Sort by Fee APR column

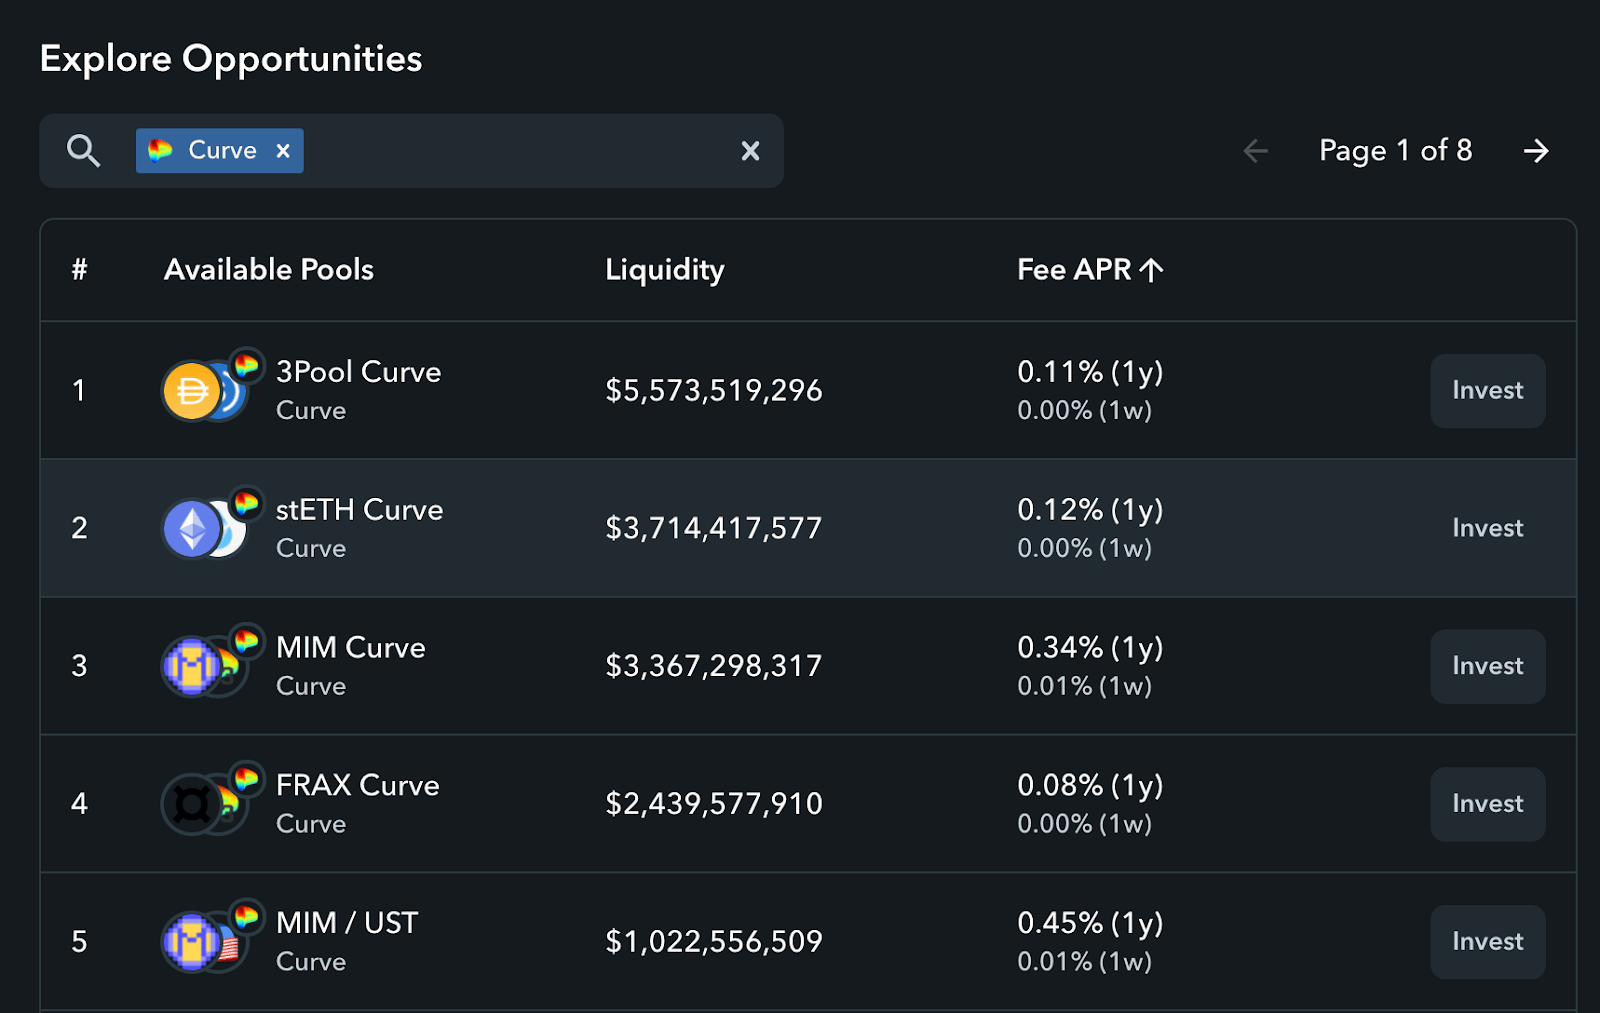click(x=1090, y=270)
